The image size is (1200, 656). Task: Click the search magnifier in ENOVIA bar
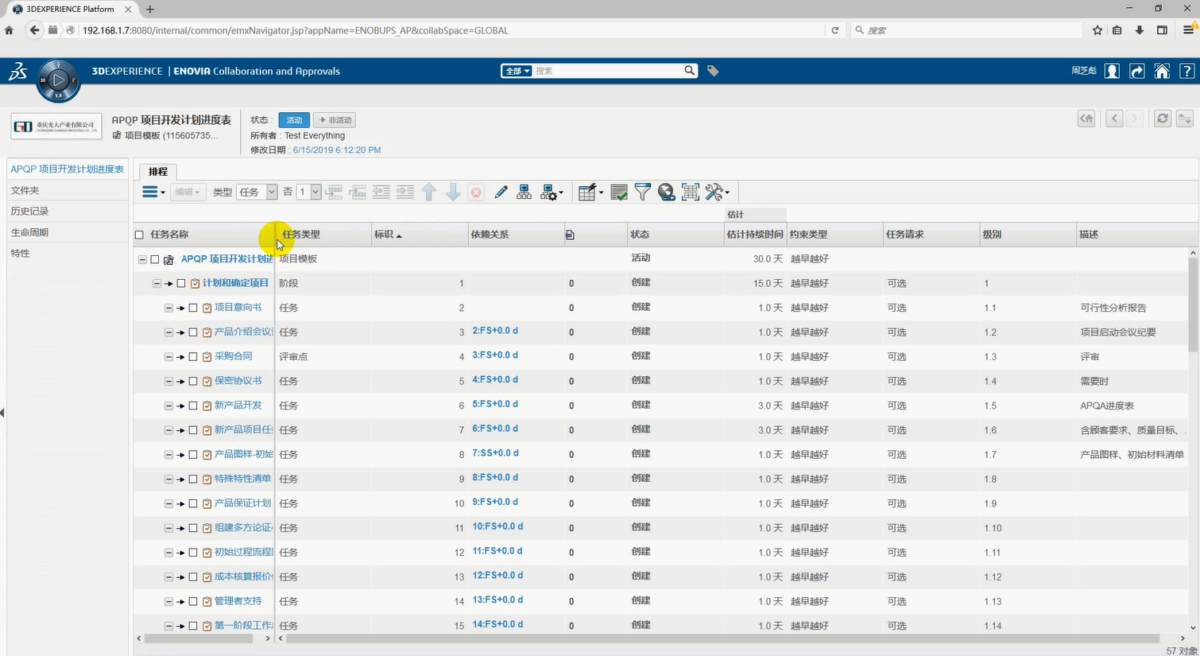point(689,71)
